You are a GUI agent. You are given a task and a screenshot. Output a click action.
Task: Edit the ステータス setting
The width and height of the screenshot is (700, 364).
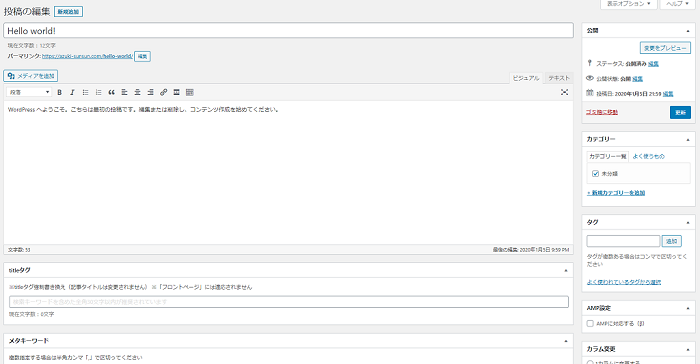(653, 64)
